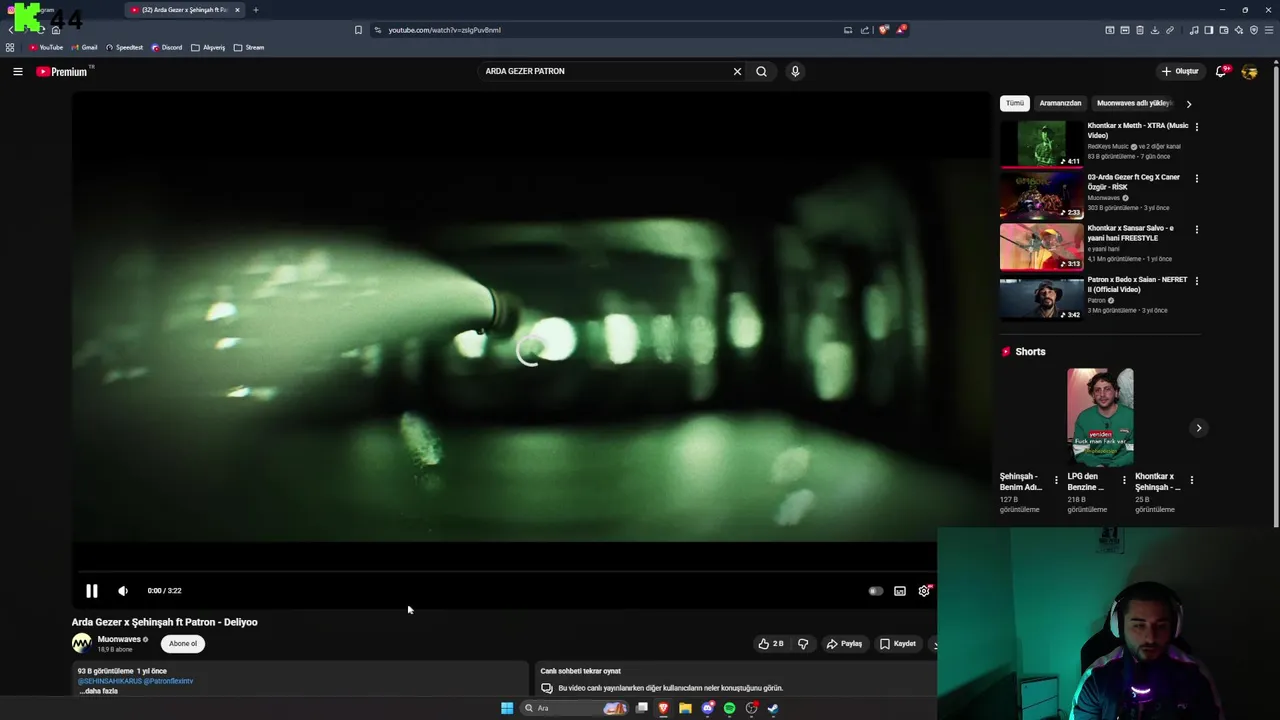This screenshot has width=1280, height=720.
Task: Open Arda Gezer RİSK video thumbnail
Action: (x=1041, y=195)
